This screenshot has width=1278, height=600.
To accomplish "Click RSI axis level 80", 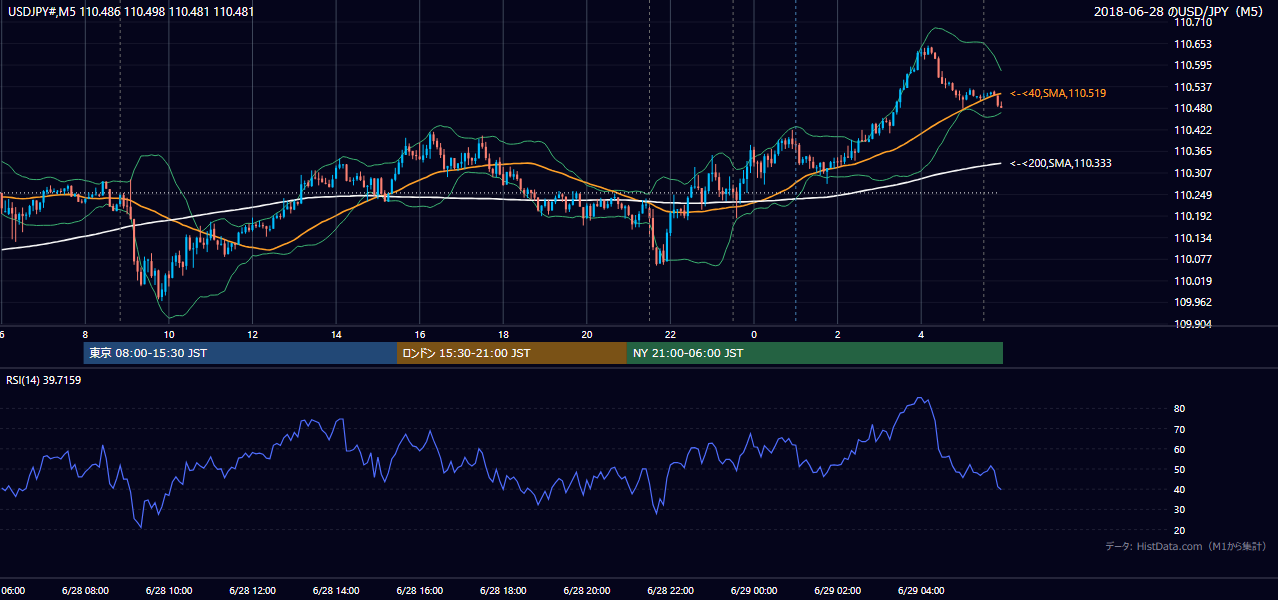I will coord(1179,409).
